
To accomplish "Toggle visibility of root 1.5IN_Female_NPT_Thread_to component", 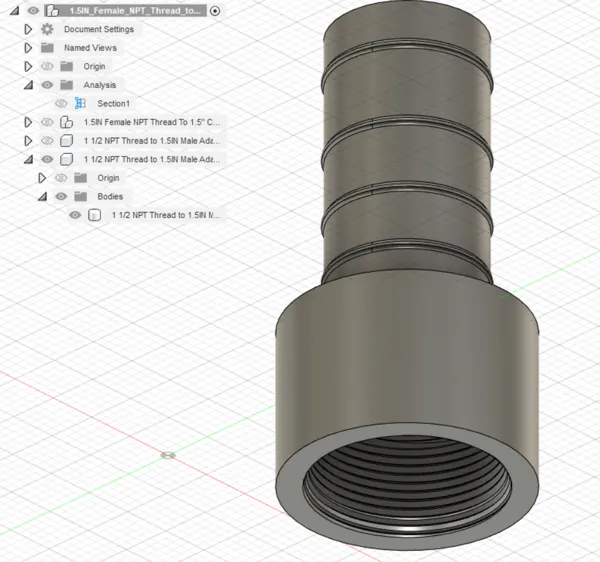I will [33, 11].
